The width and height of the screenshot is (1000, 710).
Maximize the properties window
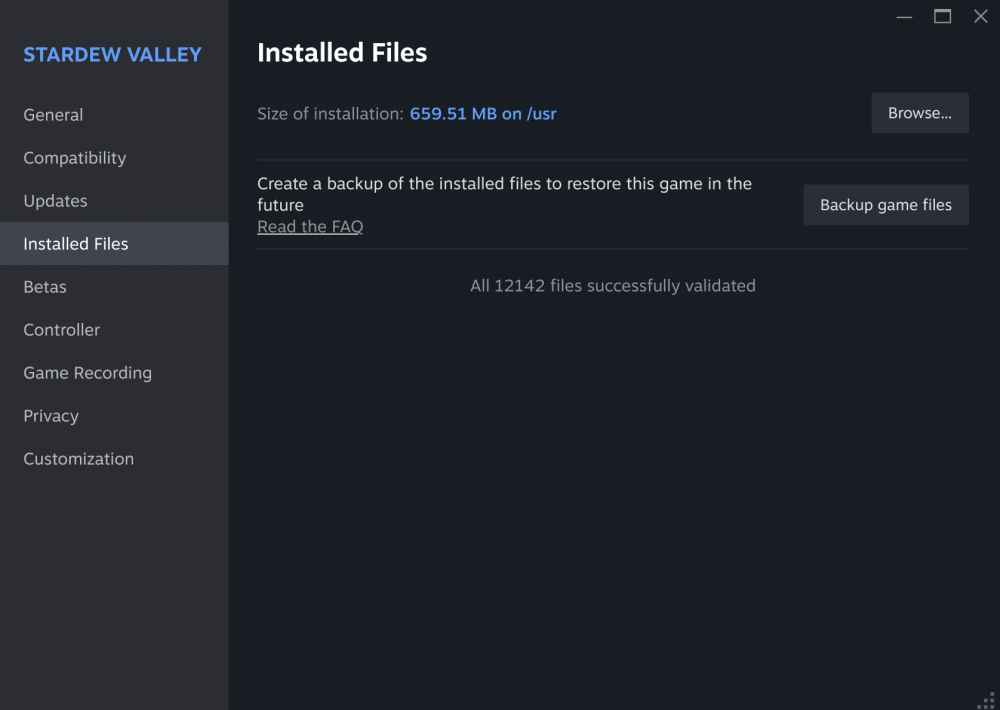point(942,17)
